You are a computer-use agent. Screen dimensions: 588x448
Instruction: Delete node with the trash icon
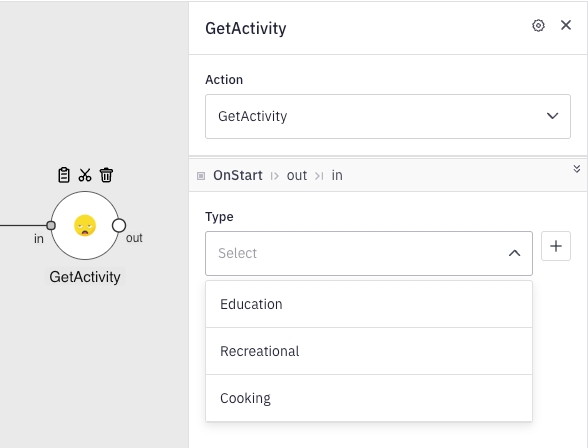(x=106, y=175)
